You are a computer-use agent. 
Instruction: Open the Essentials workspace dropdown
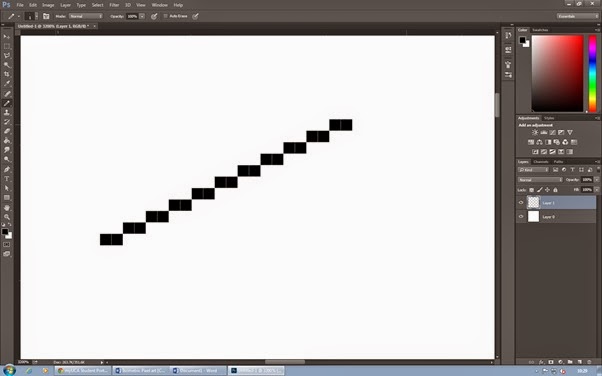577,16
